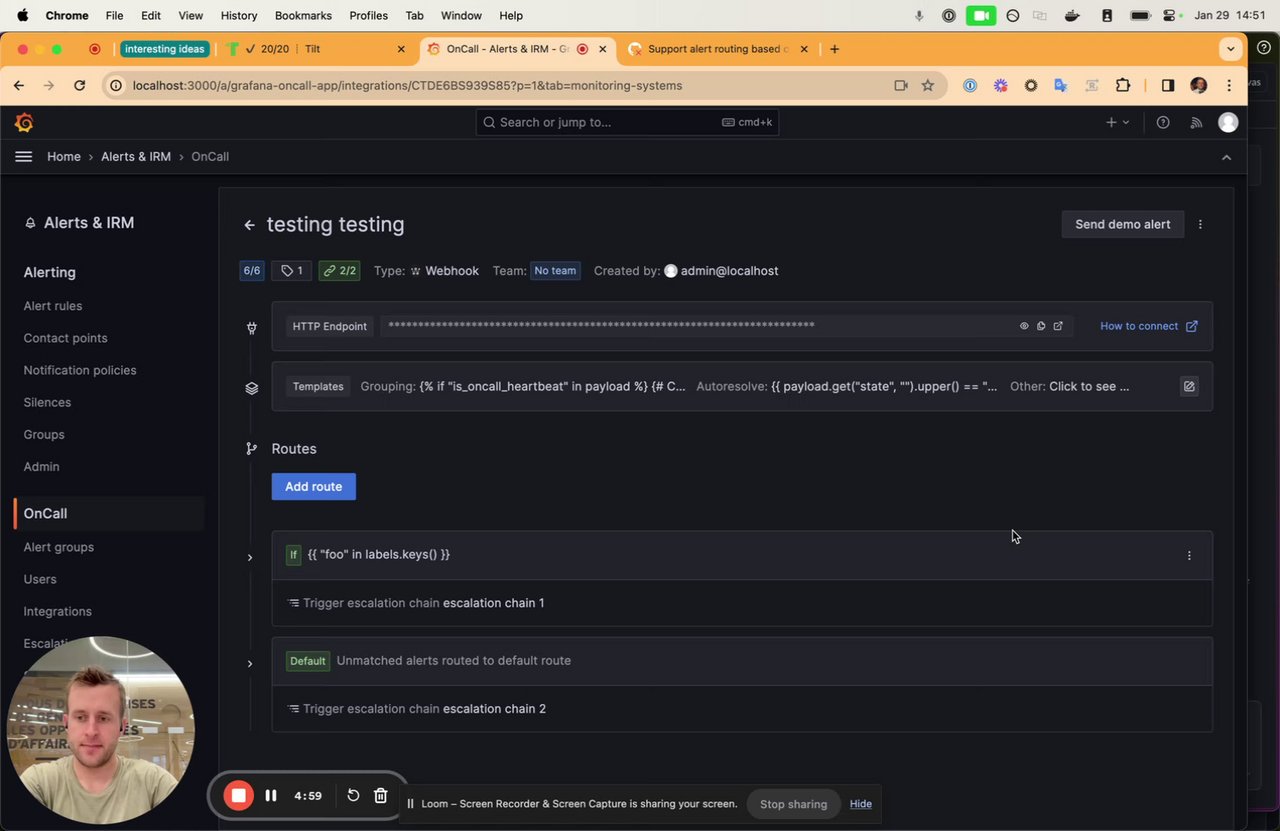The width and height of the screenshot is (1280, 831).
Task: Send a demo alert
Action: pos(1122,224)
